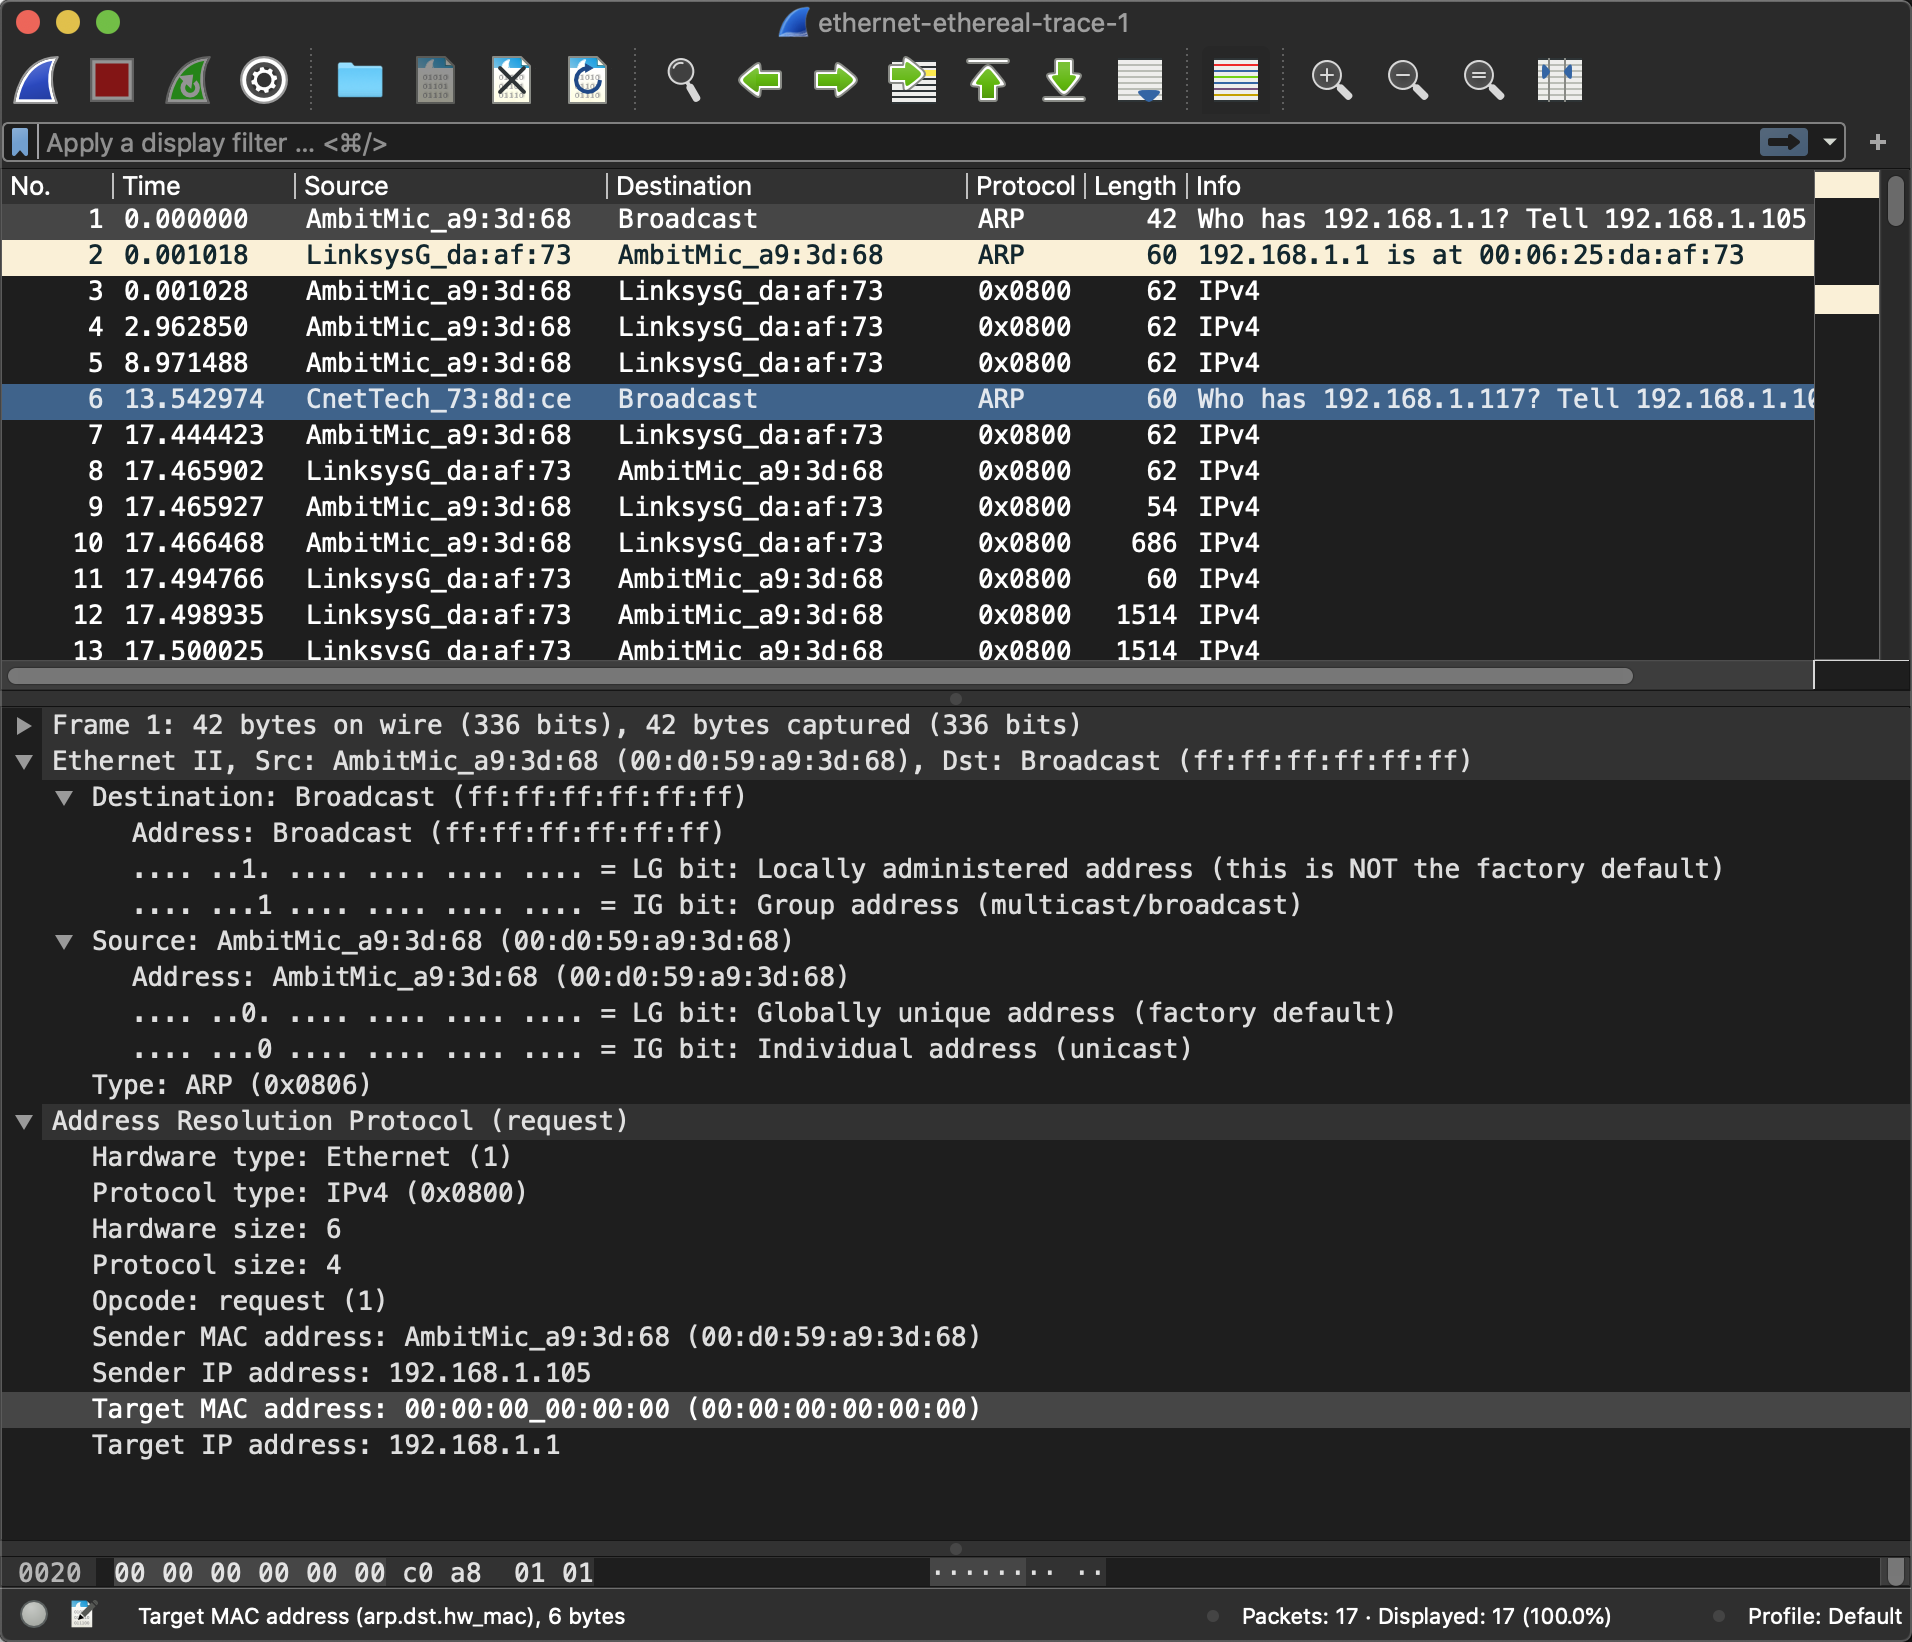Apply the display filter arrow button

click(x=1783, y=143)
